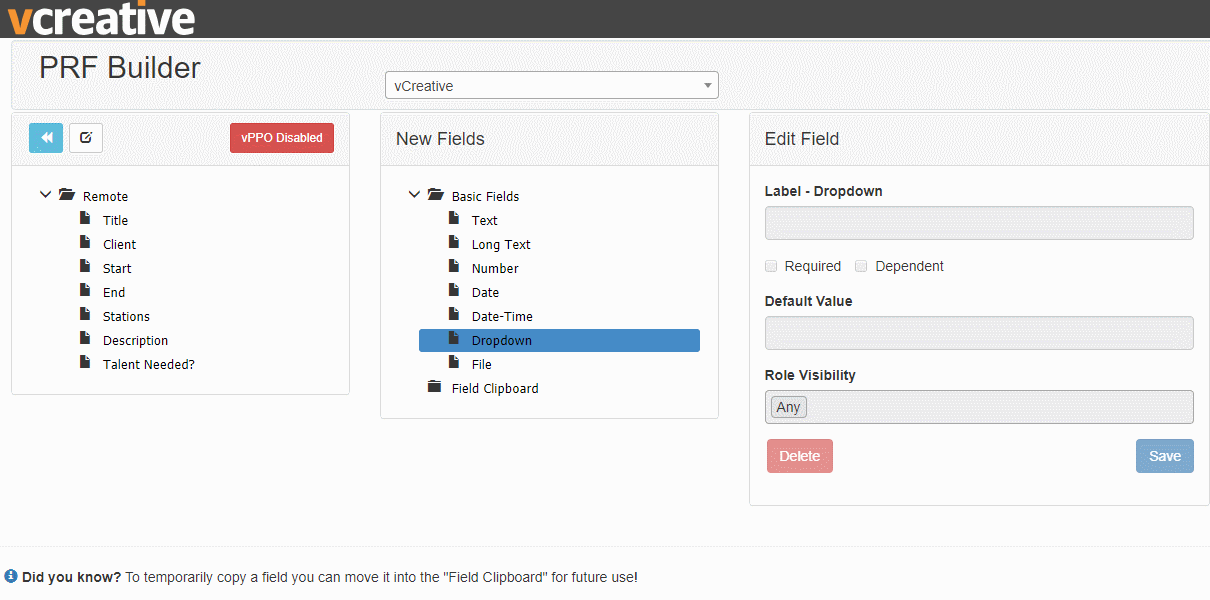Click the double-arrow back button
Image resolution: width=1210 pixels, height=600 pixels.
pyautogui.click(x=46, y=138)
